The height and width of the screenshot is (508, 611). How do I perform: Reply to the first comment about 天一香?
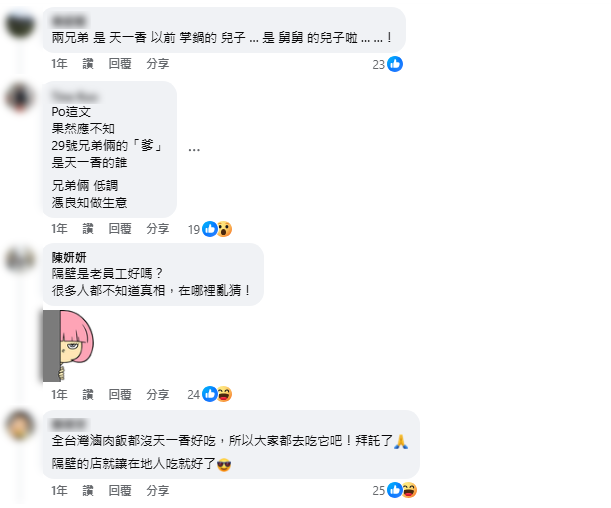click(x=120, y=64)
